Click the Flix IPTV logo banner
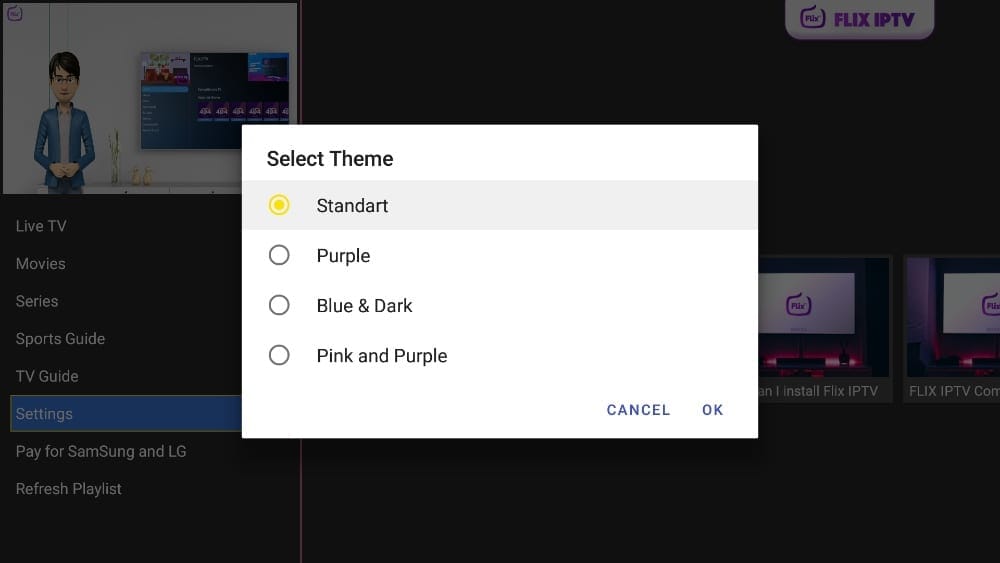 (x=859, y=19)
